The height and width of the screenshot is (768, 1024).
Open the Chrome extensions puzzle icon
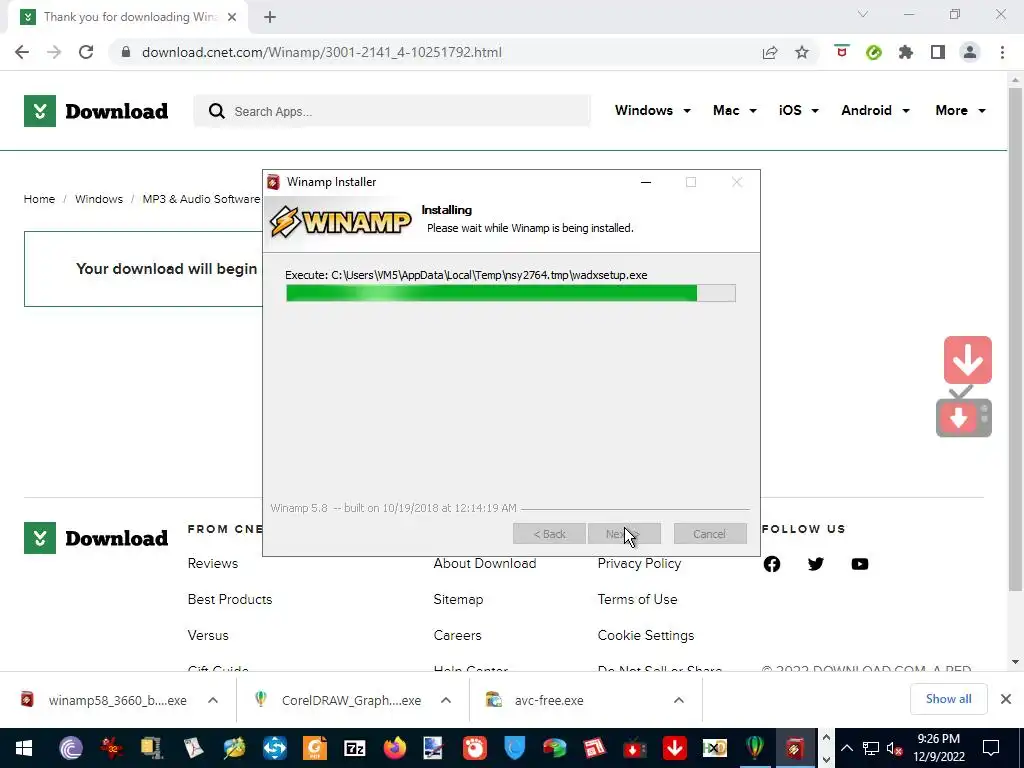point(906,52)
